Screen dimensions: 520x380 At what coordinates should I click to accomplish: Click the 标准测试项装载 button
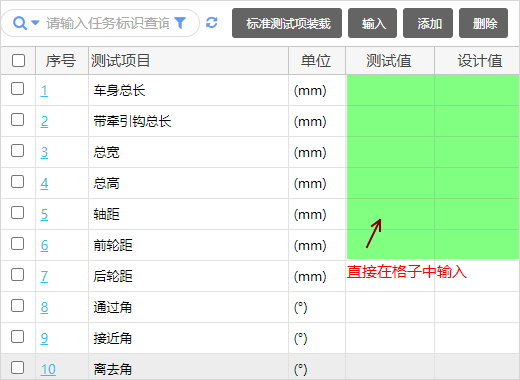[287, 23]
